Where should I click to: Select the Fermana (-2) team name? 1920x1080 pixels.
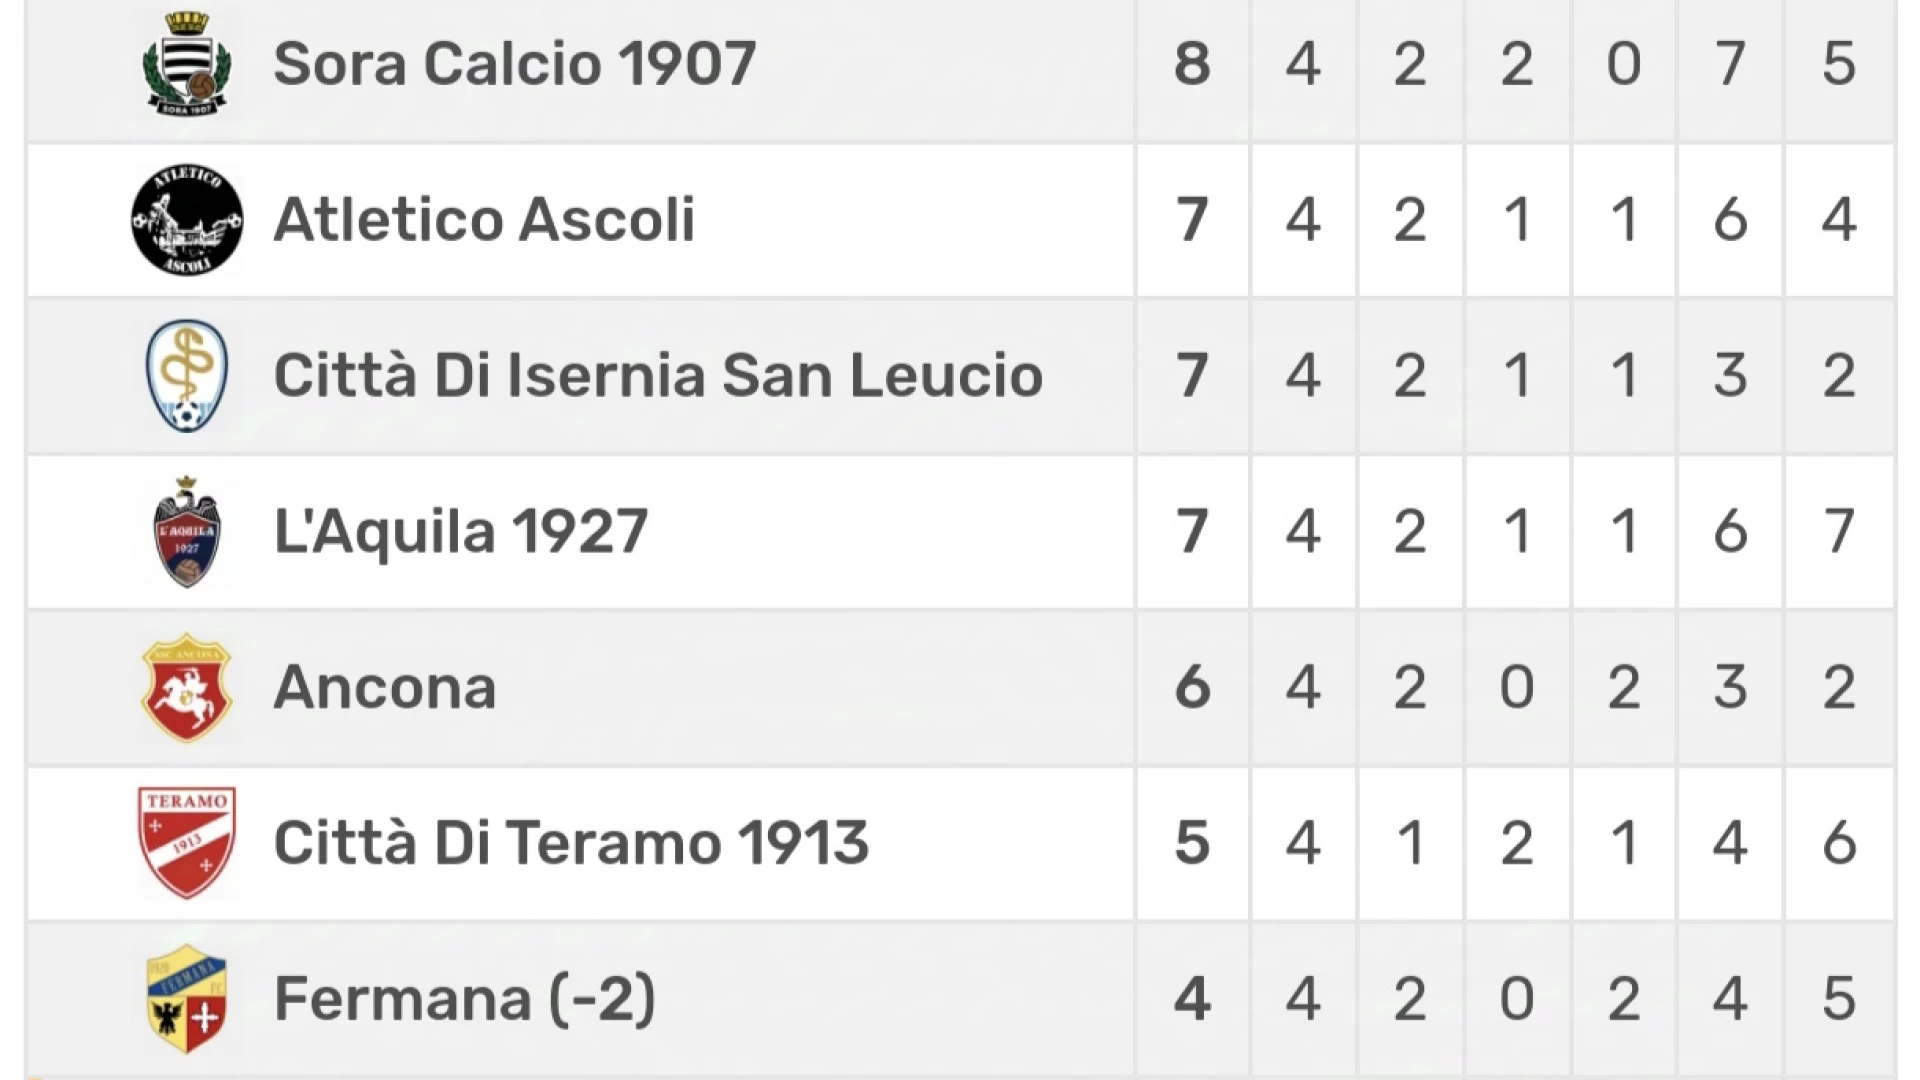pyautogui.click(x=465, y=999)
